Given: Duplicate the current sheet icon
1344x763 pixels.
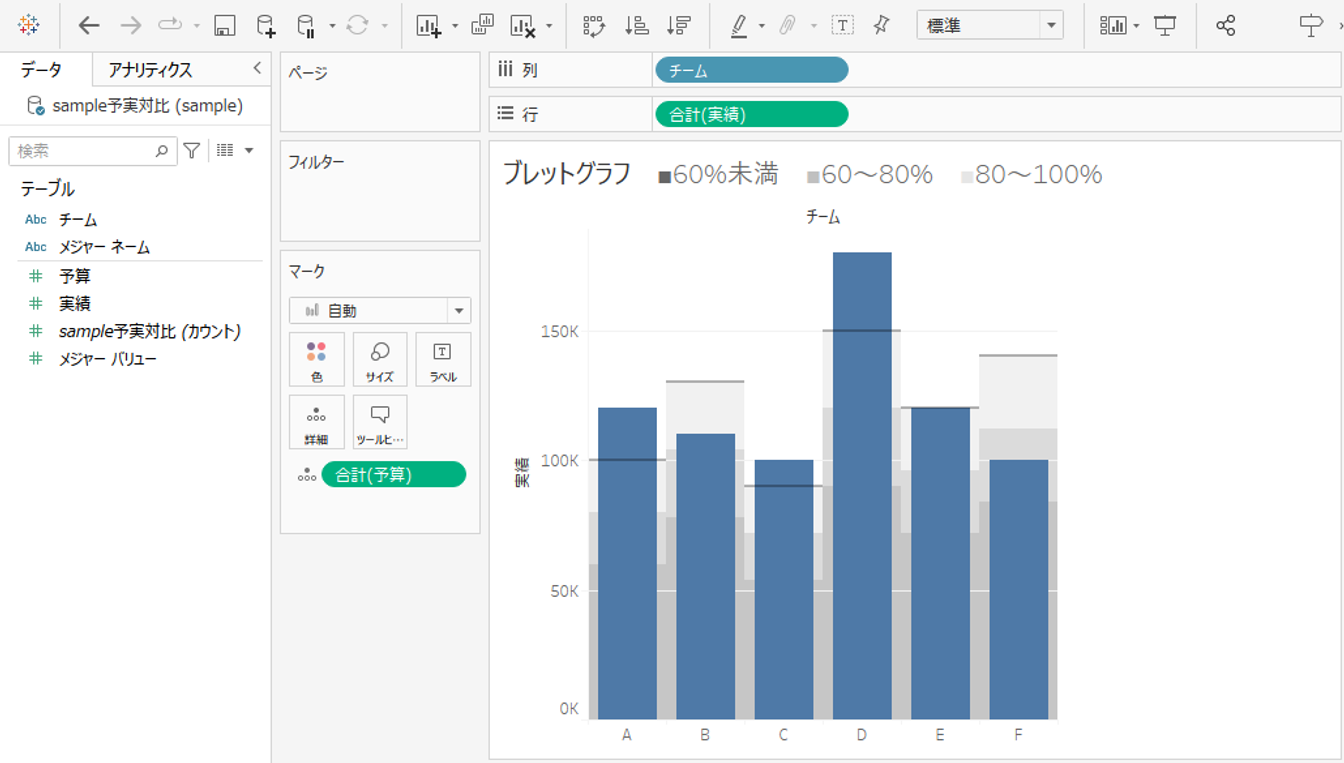Looking at the screenshot, I should (x=483, y=25).
